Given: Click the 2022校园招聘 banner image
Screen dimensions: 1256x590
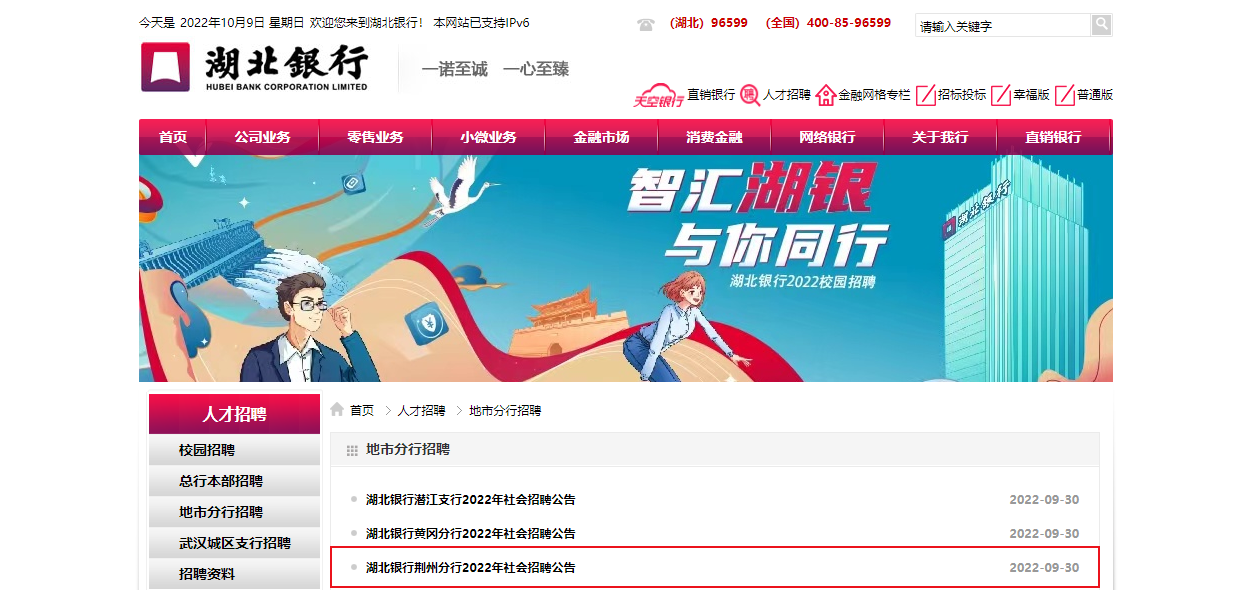Looking at the screenshot, I should click(x=626, y=268).
